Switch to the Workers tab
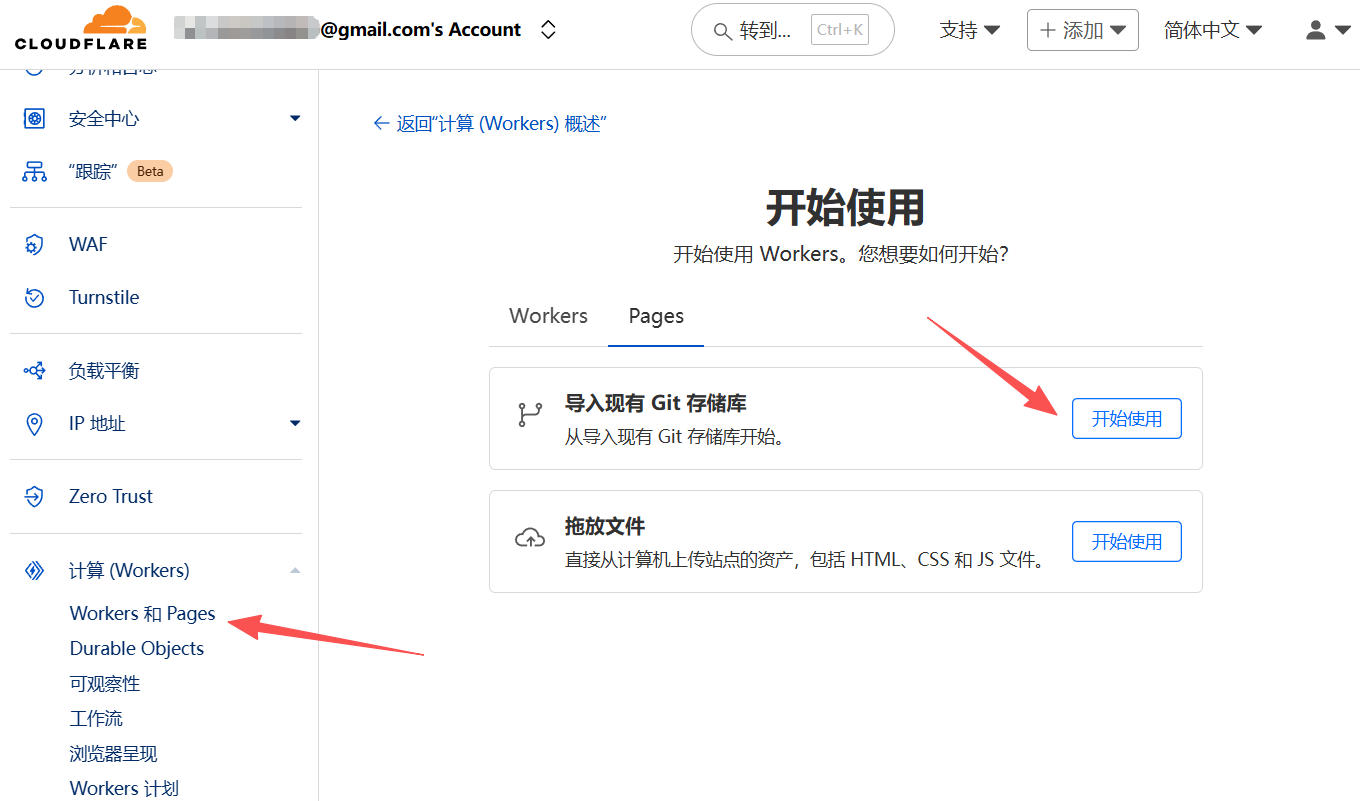Screen dimensions: 1360x801 pyautogui.click(x=548, y=316)
